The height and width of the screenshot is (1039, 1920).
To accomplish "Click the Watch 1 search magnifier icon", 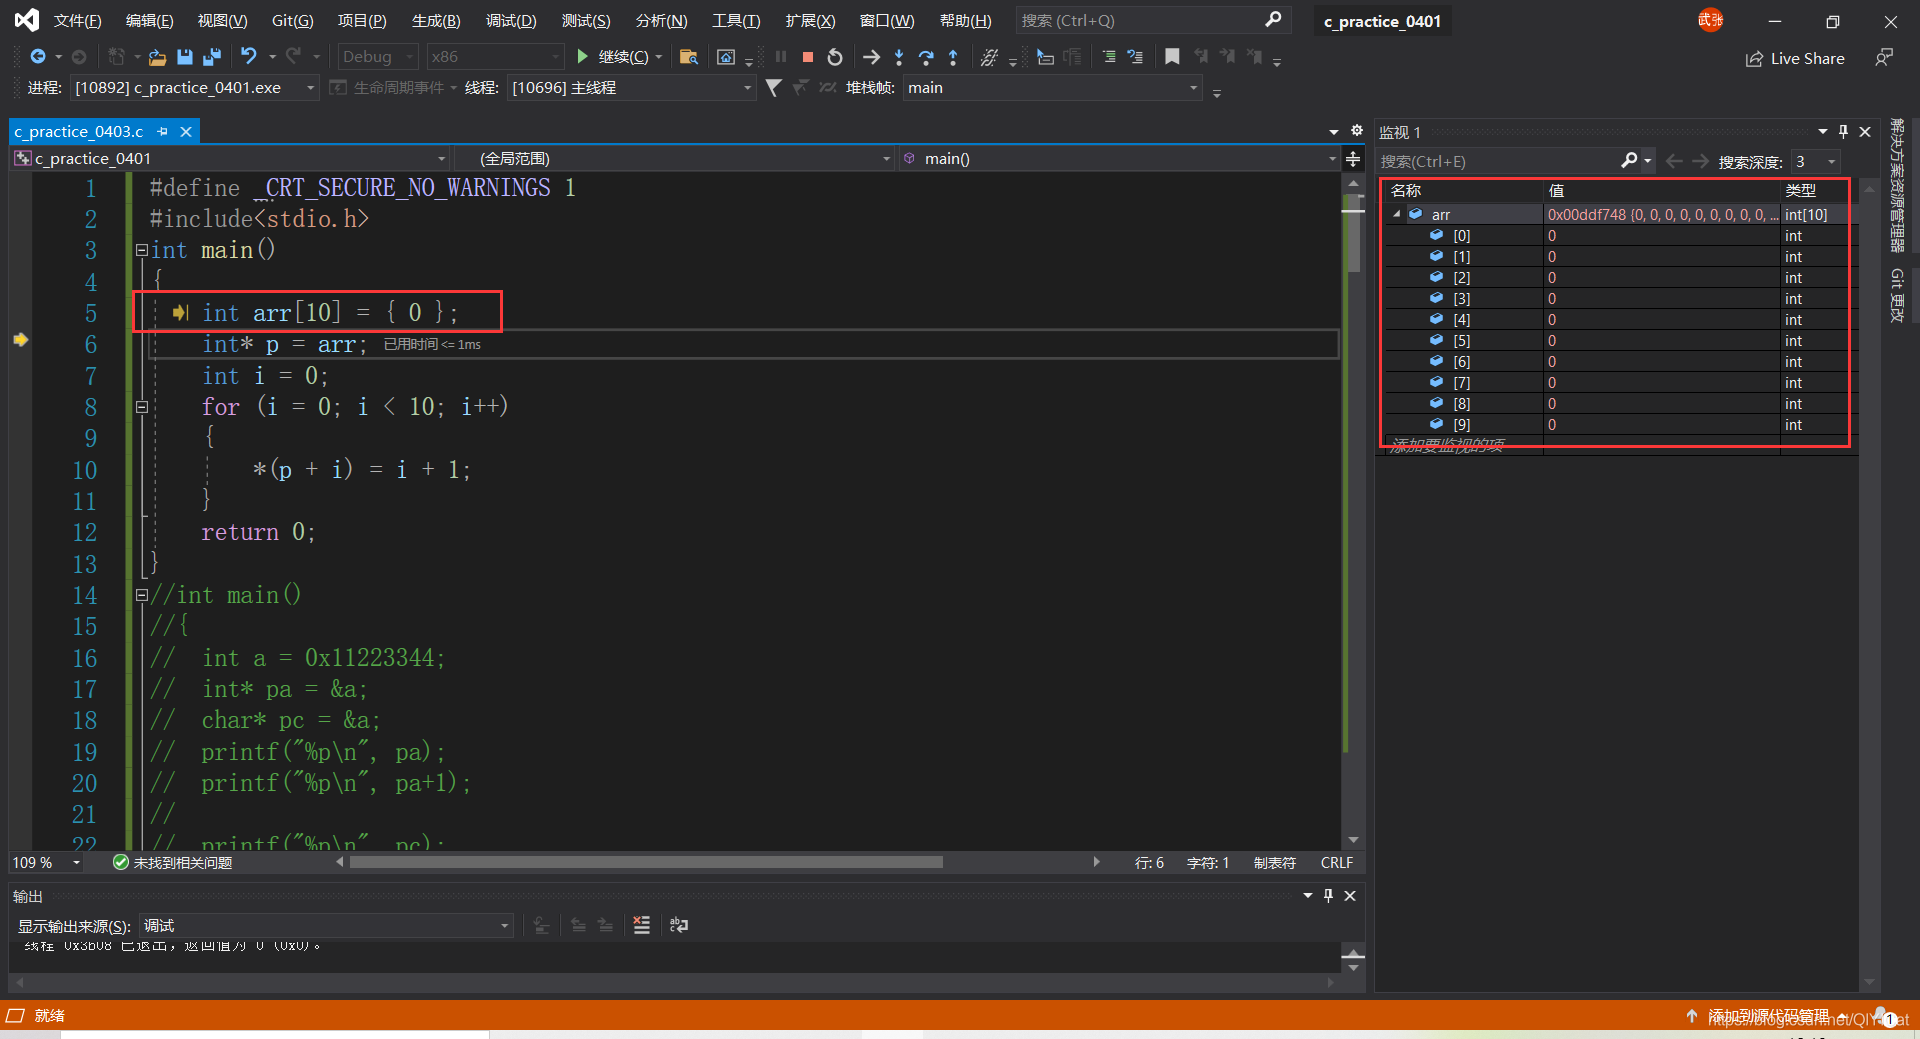I will (1629, 161).
